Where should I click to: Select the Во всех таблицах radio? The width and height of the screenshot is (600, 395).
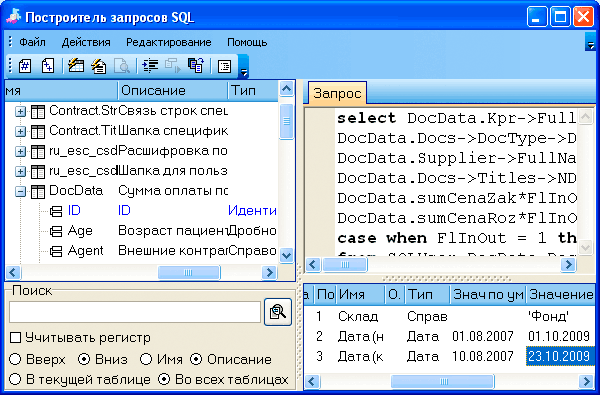click(164, 379)
